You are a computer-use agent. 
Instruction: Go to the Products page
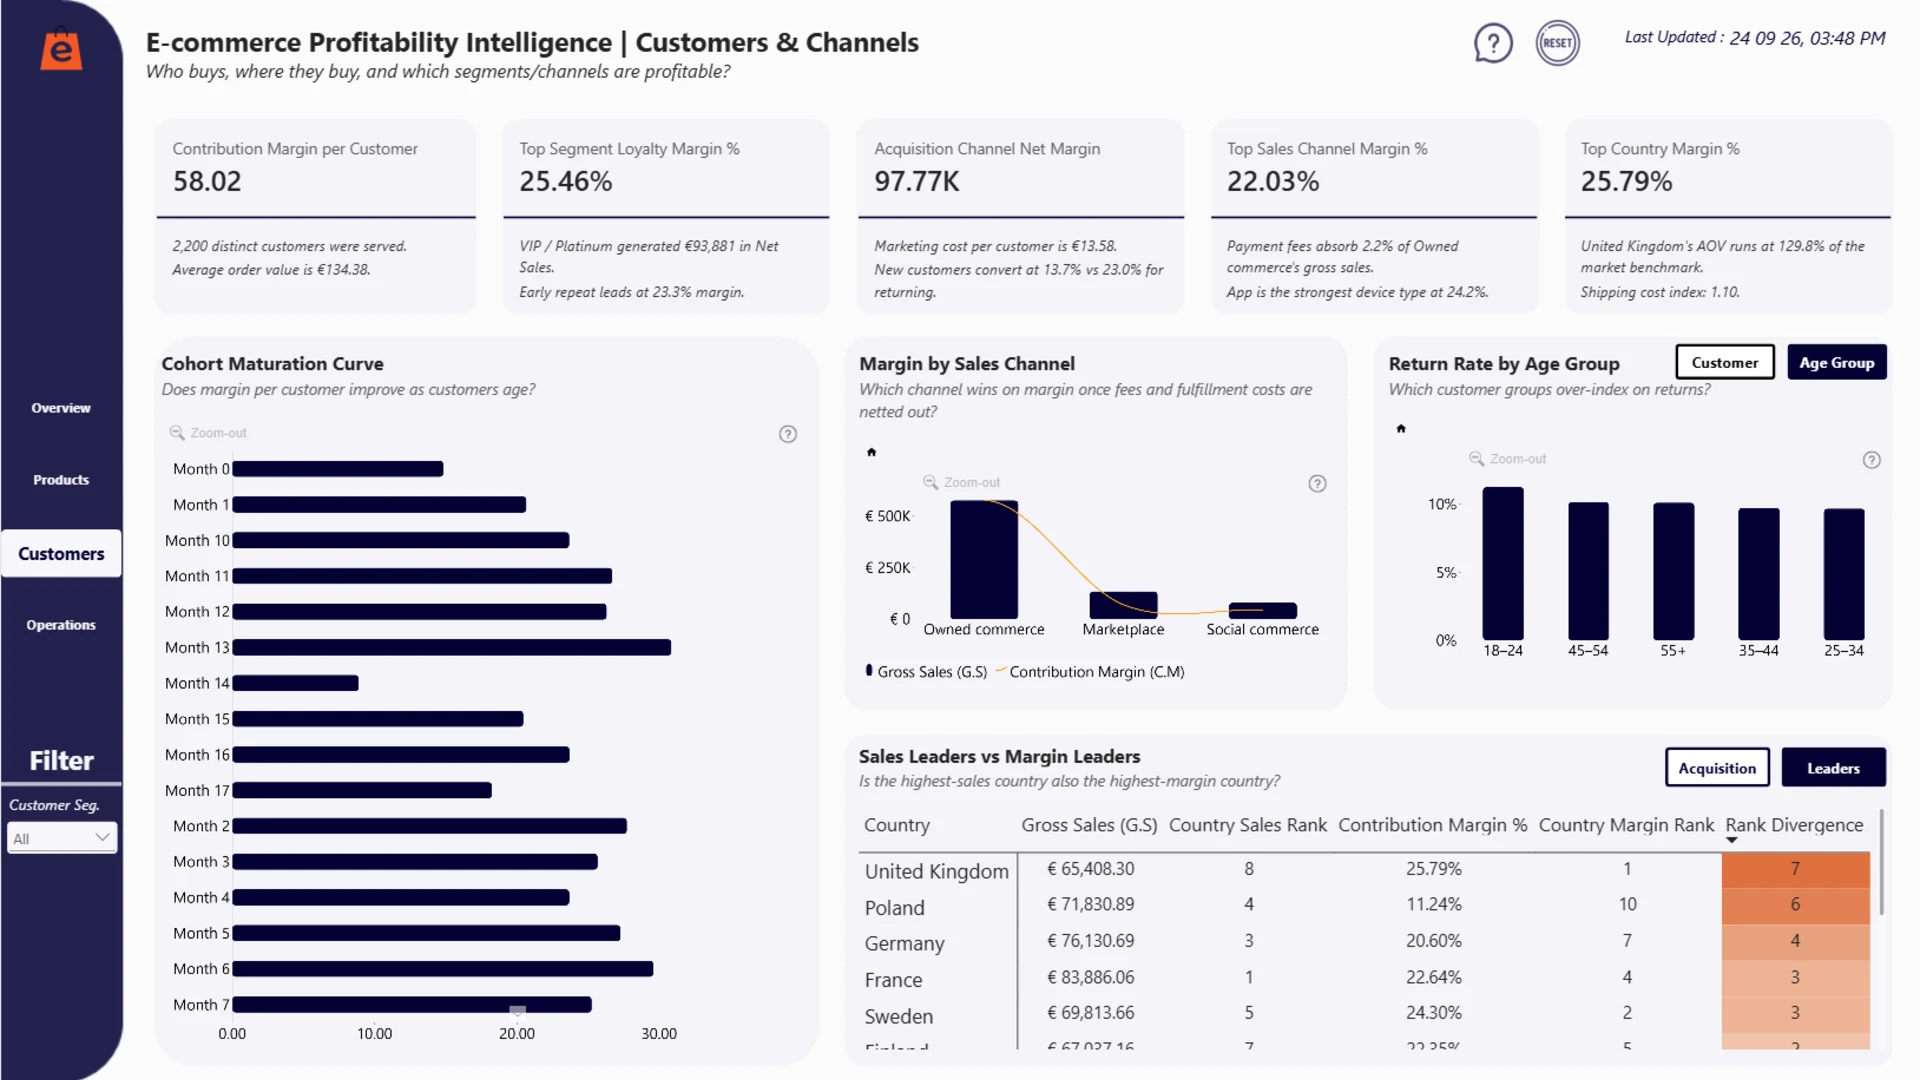(61, 480)
